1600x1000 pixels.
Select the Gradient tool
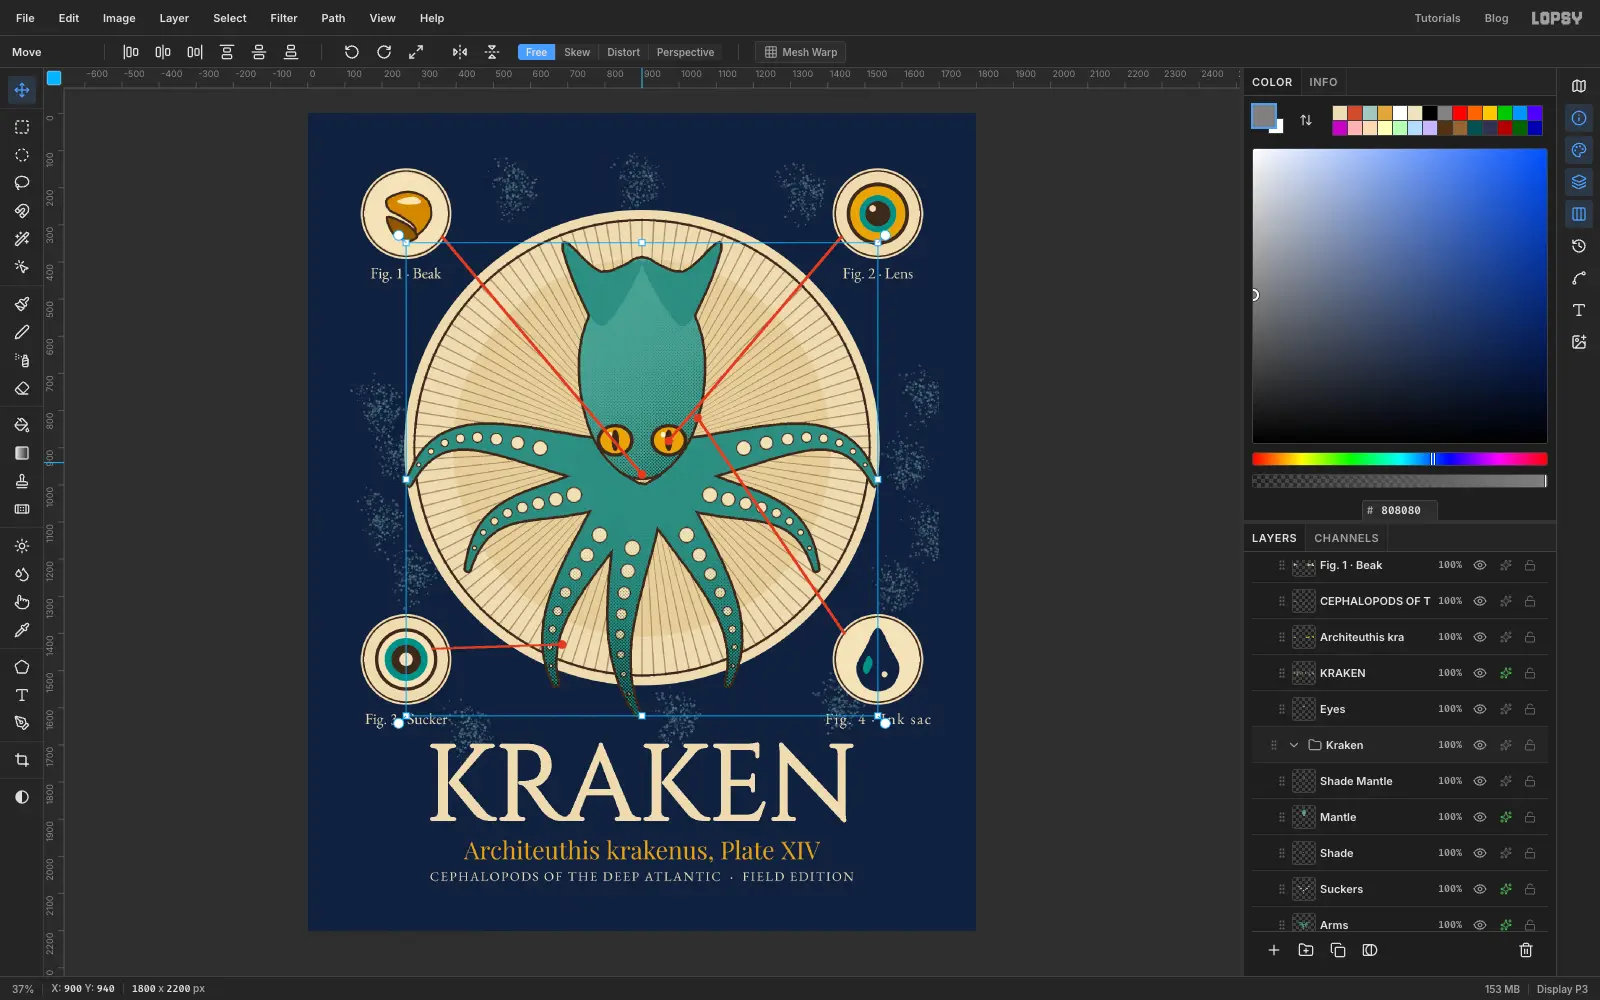[x=22, y=453]
